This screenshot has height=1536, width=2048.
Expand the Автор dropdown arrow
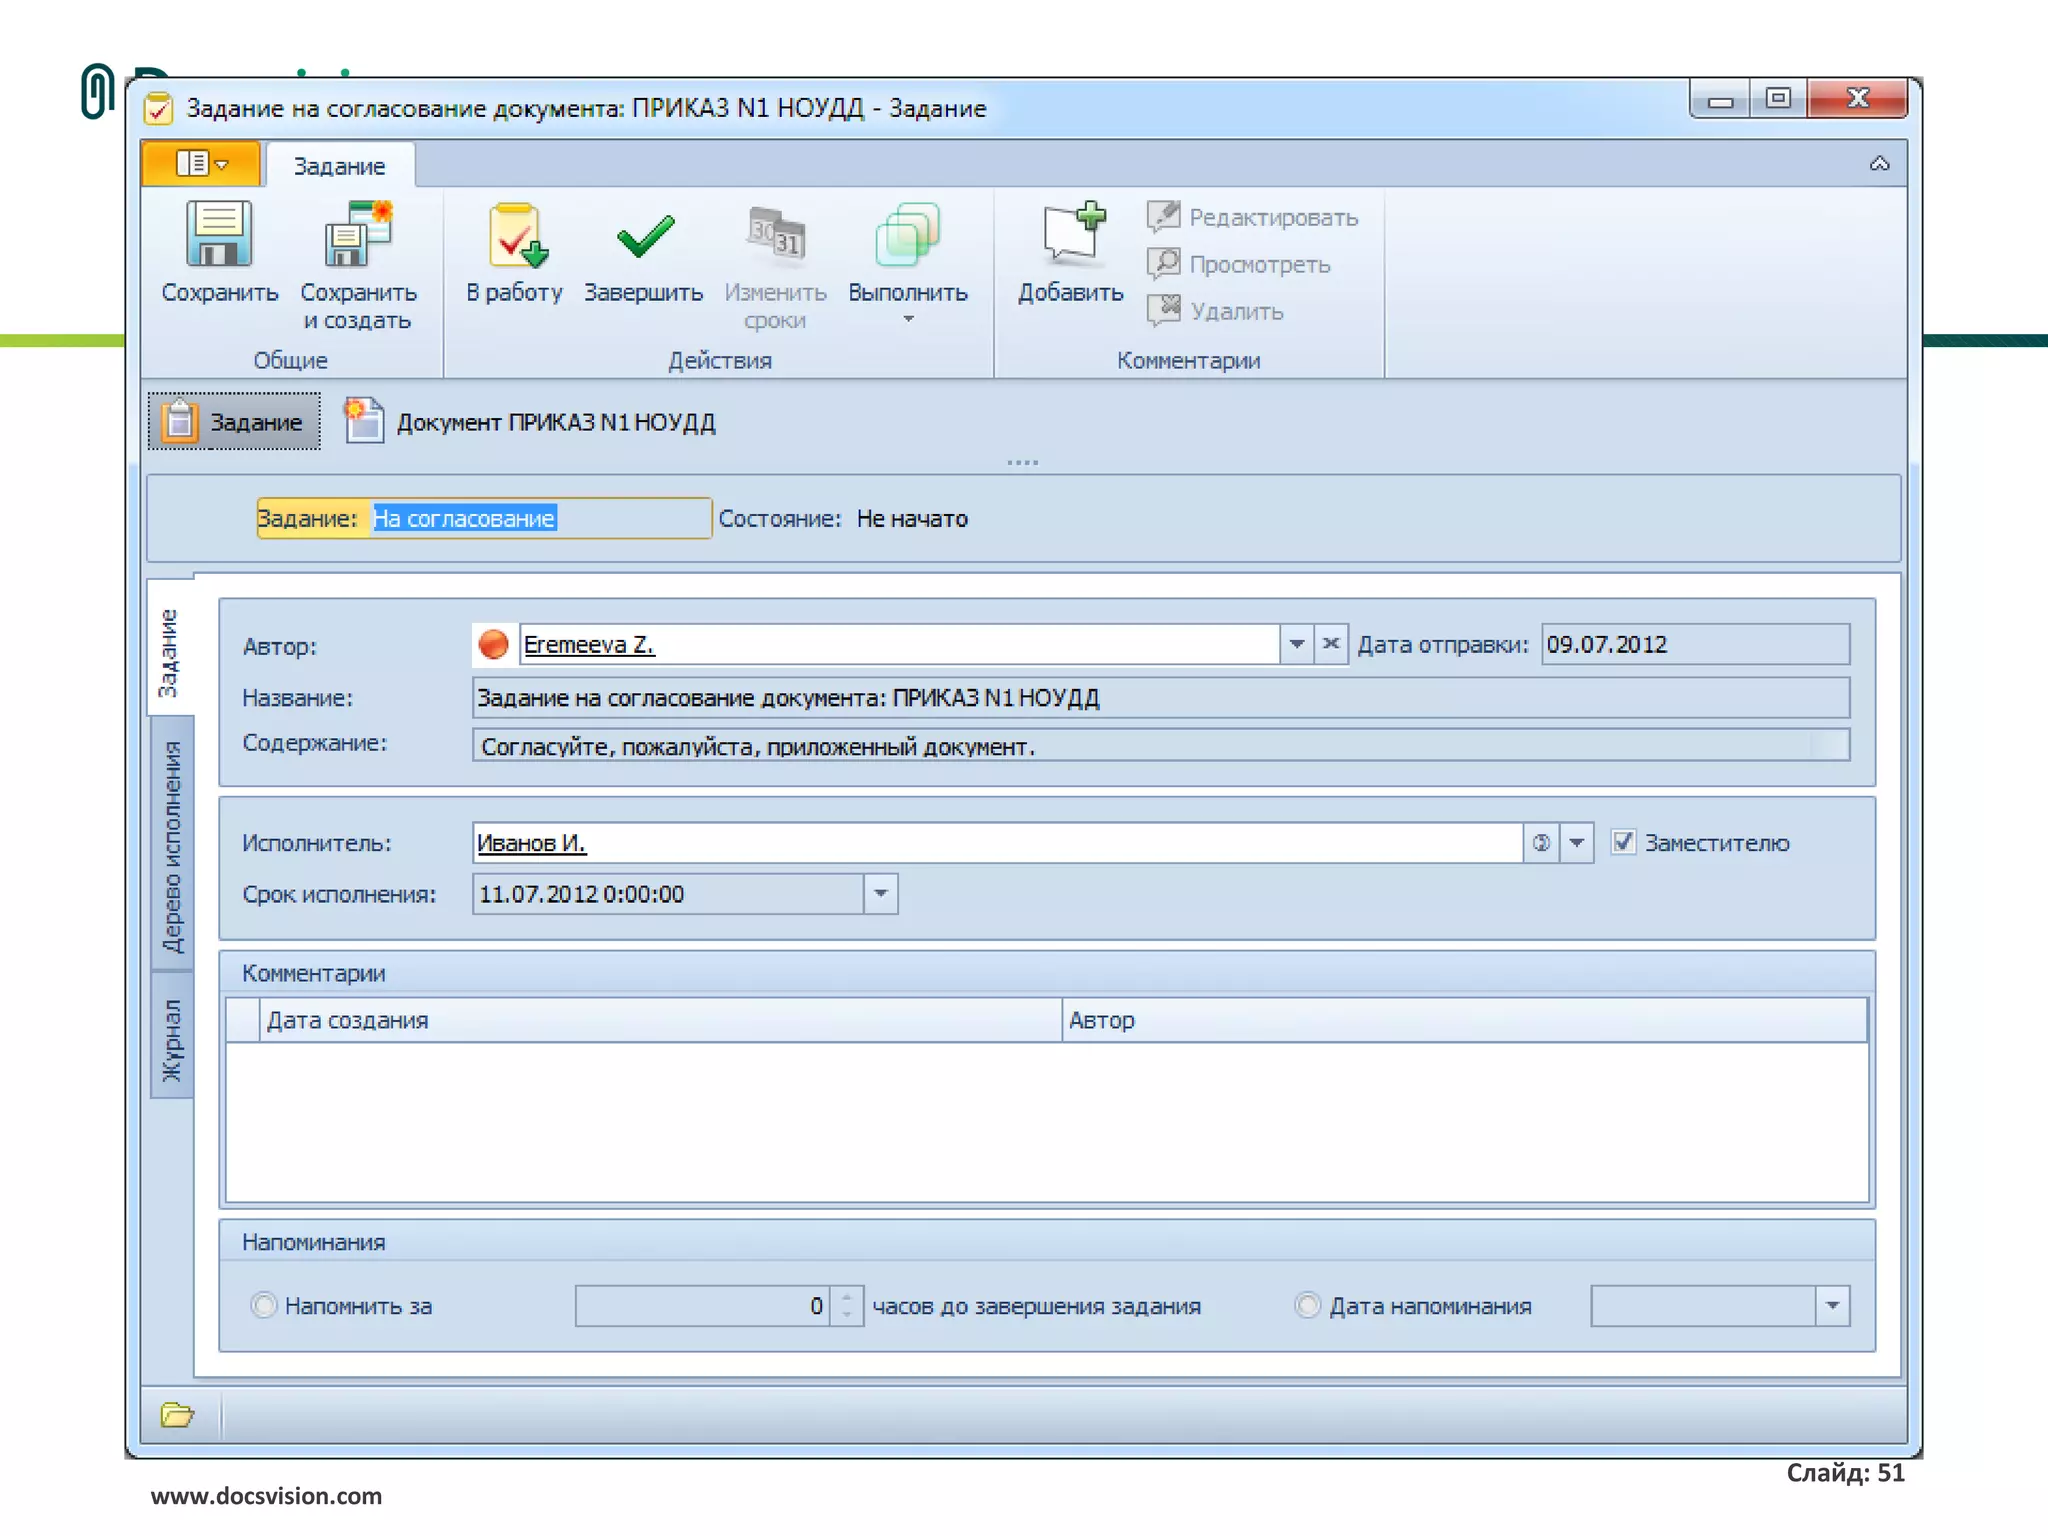coord(1297,644)
